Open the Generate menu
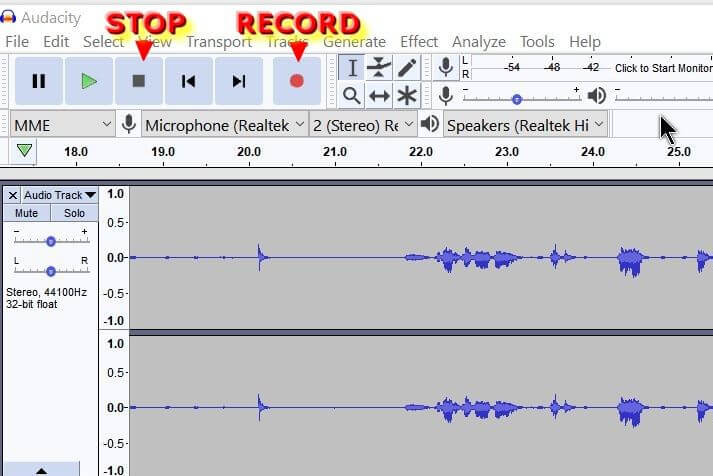The image size is (713, 476). [354, 42]
